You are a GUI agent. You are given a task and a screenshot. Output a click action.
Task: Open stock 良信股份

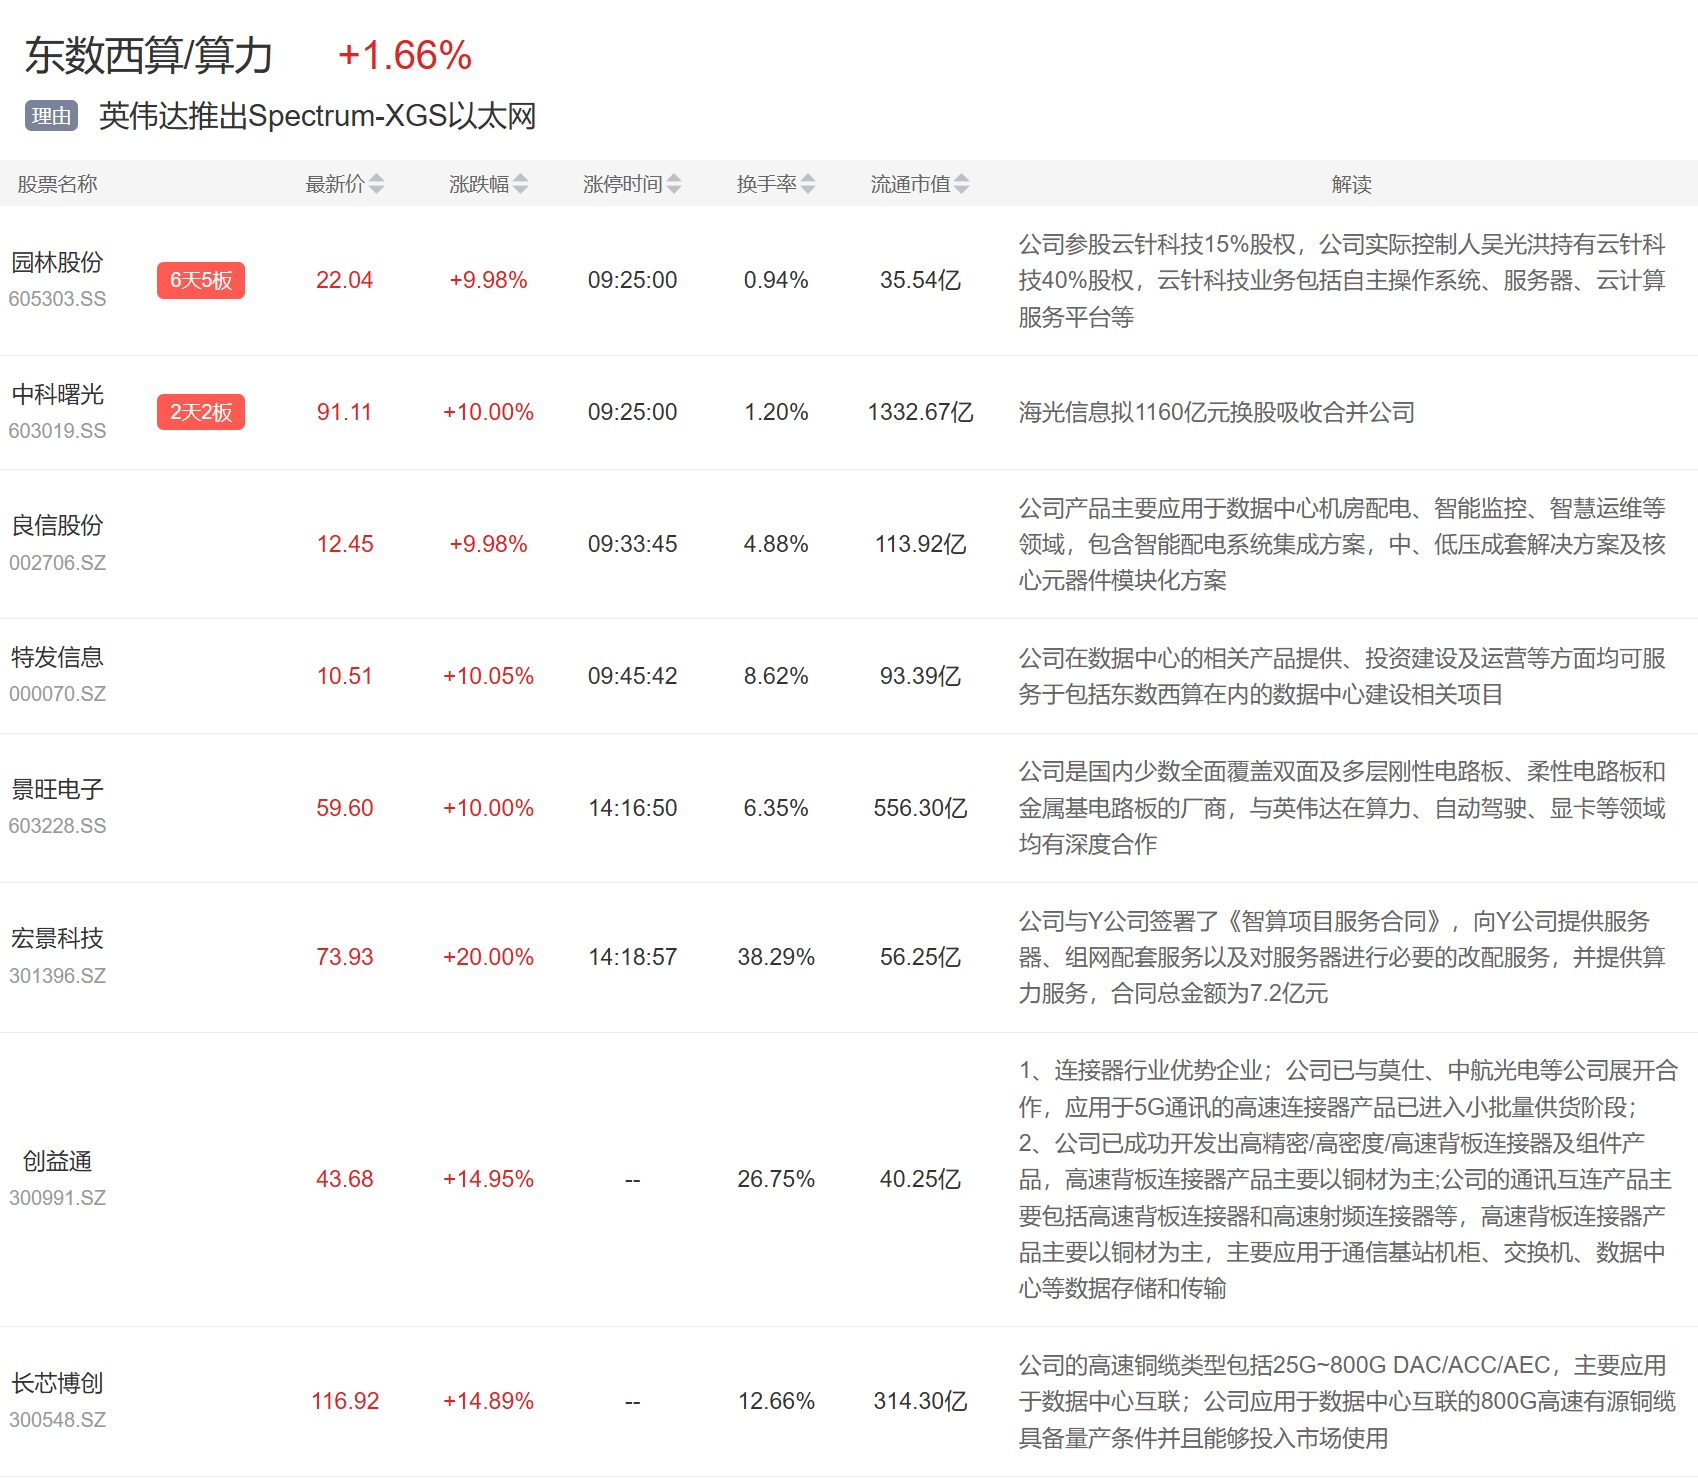click(x=57, y=526)
